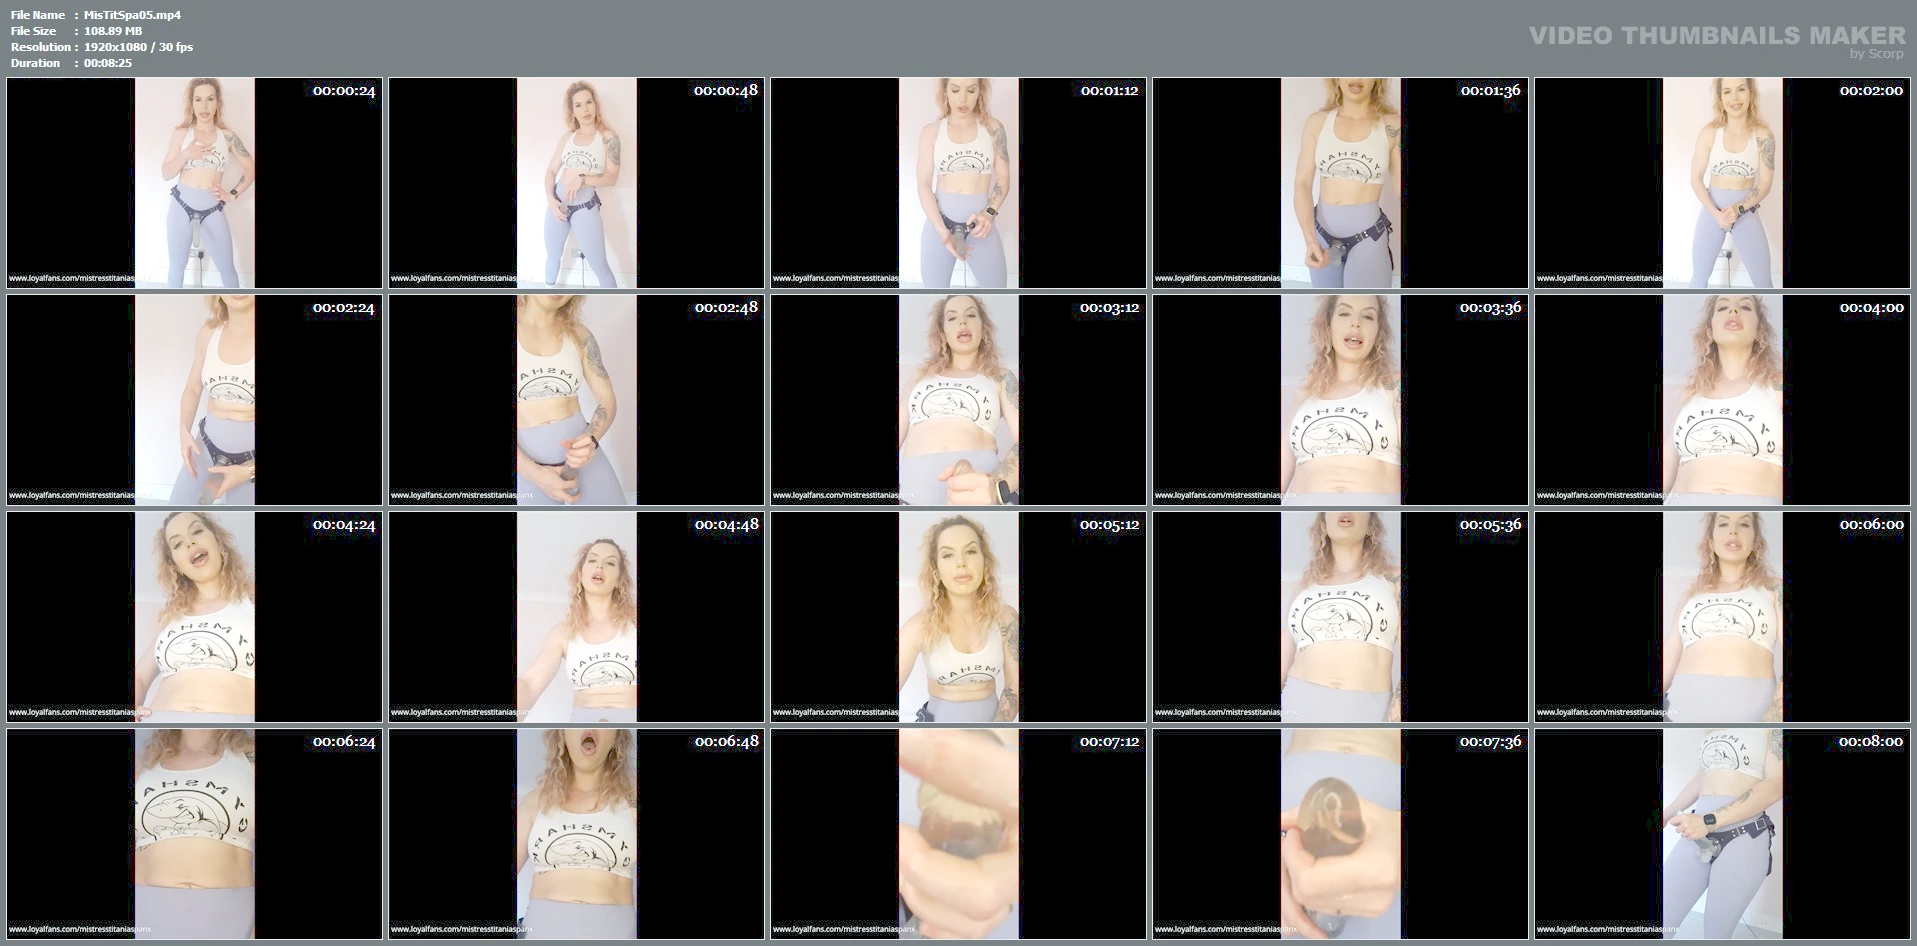
Task: Click the file size value 108.89 MB
Action: point(113,31)
